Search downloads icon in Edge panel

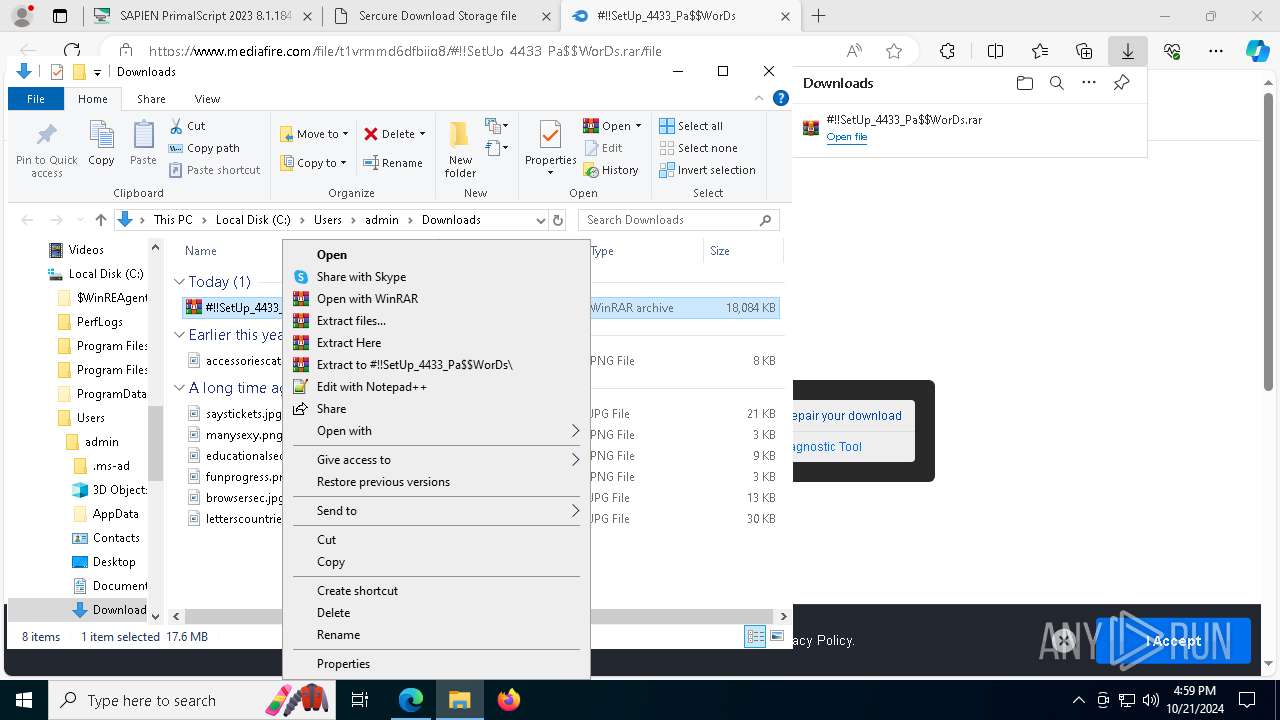click(1056, 83)
